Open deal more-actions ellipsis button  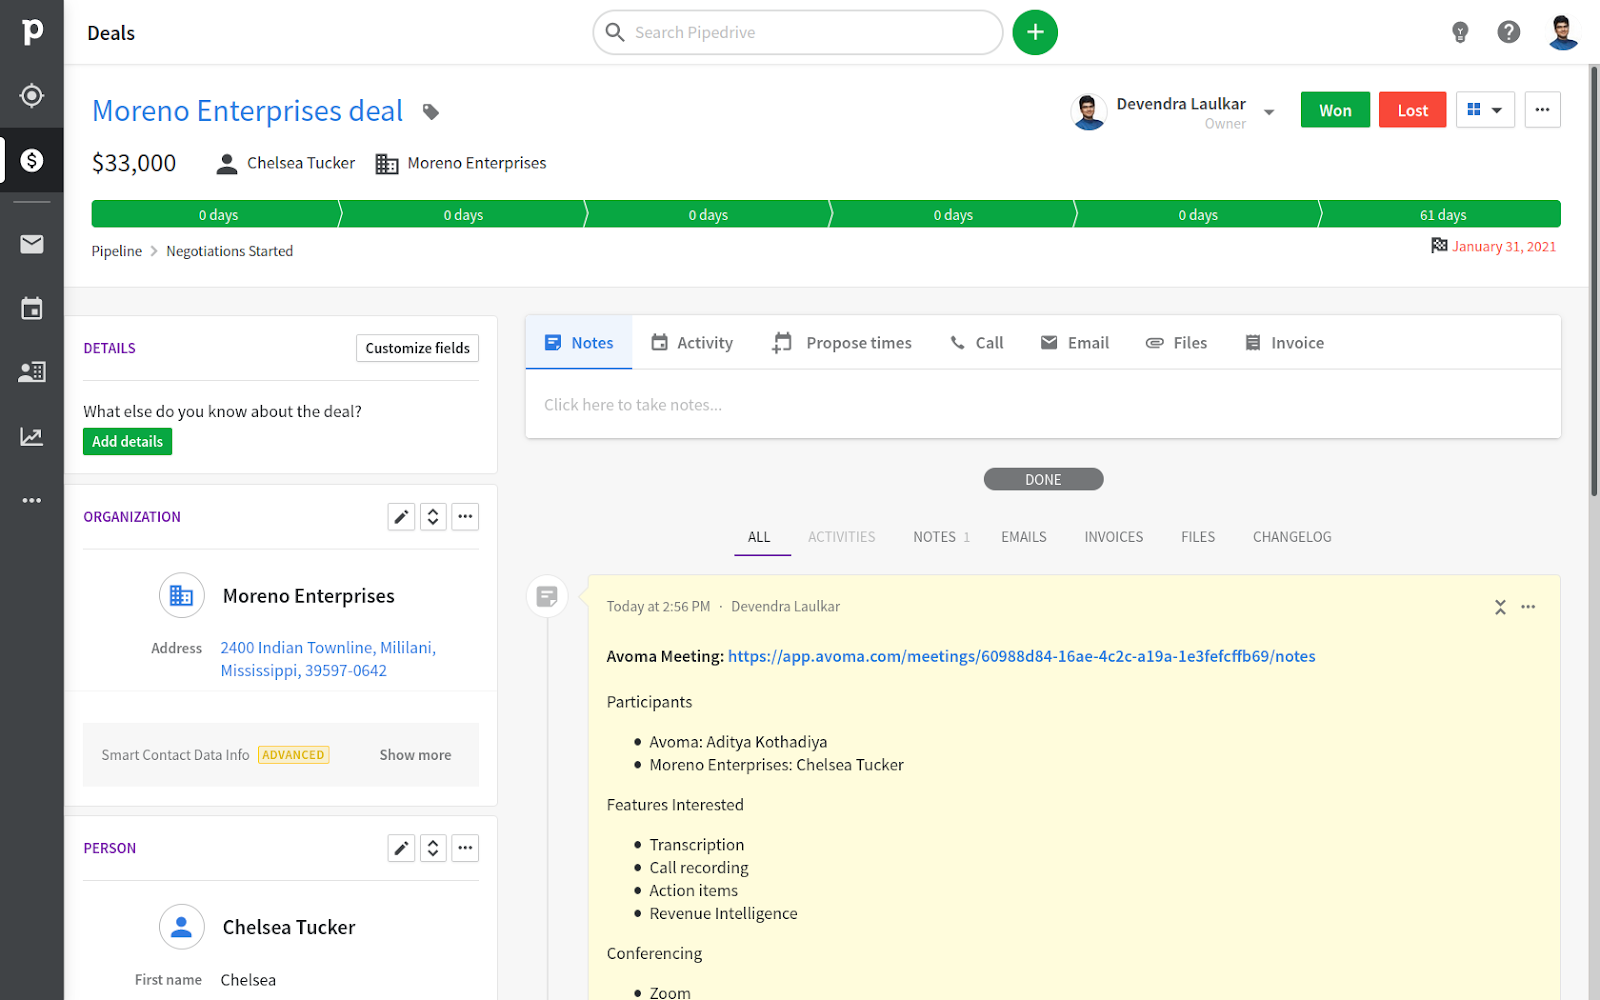coord(1543,110)
